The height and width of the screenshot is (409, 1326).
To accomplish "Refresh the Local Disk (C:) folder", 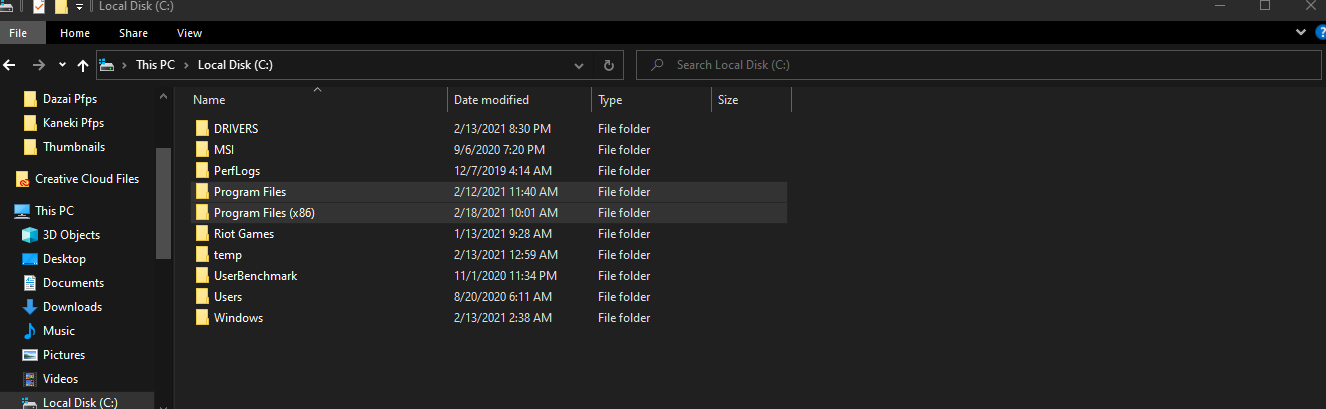I will 608,65.
